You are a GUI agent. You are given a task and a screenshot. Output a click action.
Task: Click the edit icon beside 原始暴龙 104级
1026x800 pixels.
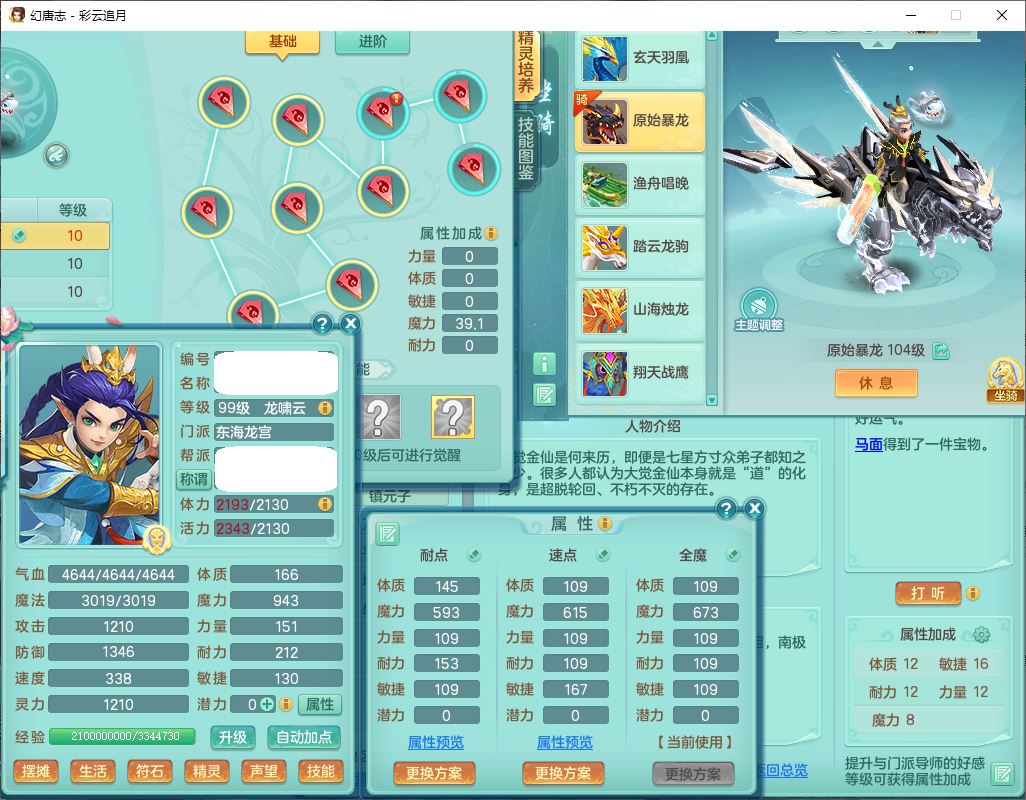coord(941,351)
